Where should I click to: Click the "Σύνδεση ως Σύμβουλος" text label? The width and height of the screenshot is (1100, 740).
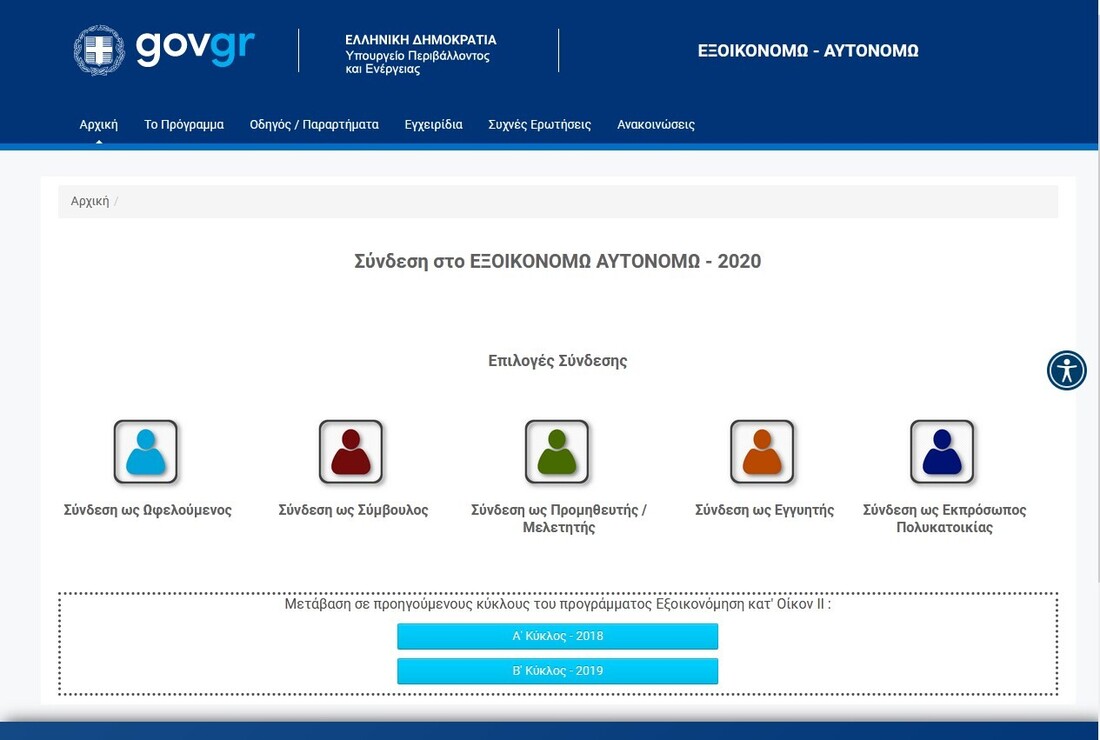[x=351, y=509]
